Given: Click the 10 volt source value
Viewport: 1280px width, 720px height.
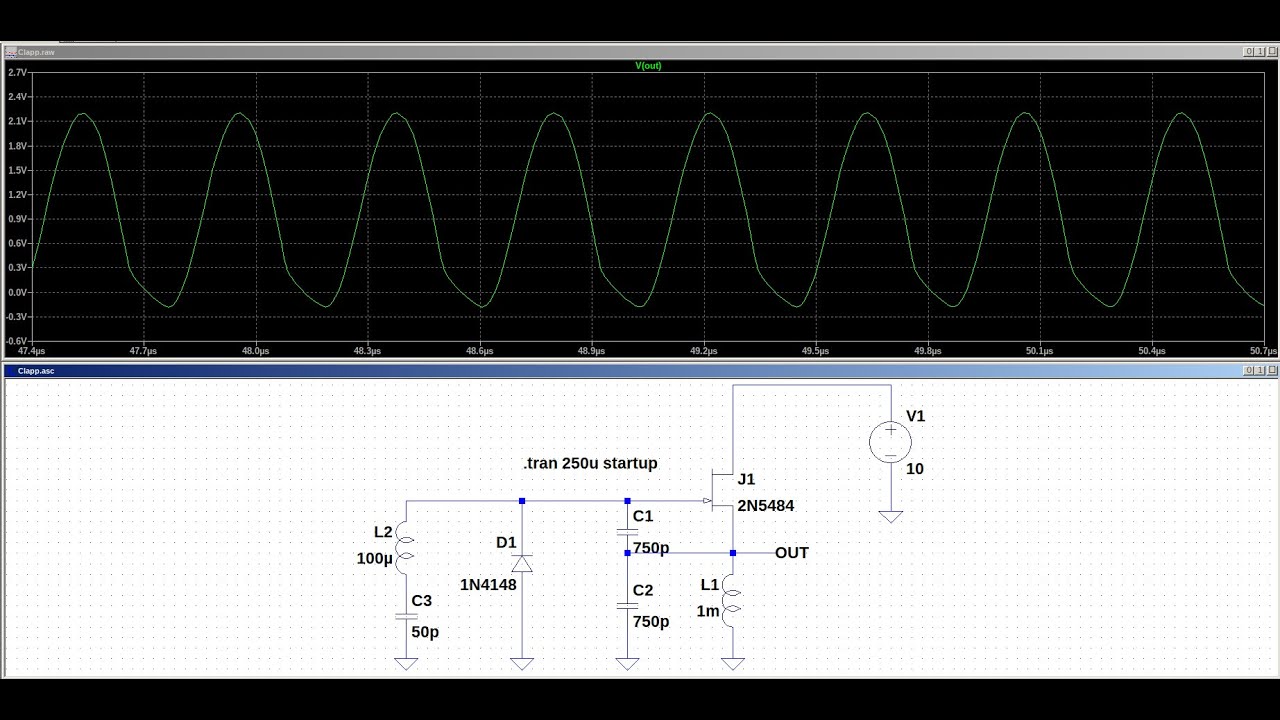Looking at the screenshot, I should [x=915, y=469].
